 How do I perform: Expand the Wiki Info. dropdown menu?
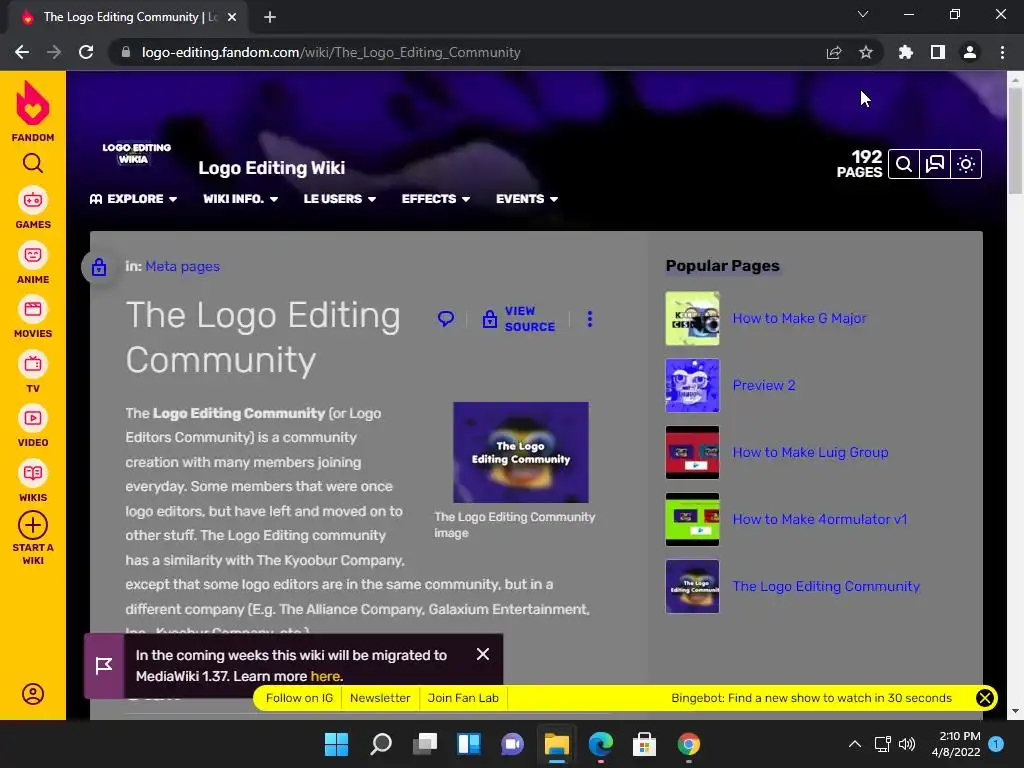pos(240,199)
